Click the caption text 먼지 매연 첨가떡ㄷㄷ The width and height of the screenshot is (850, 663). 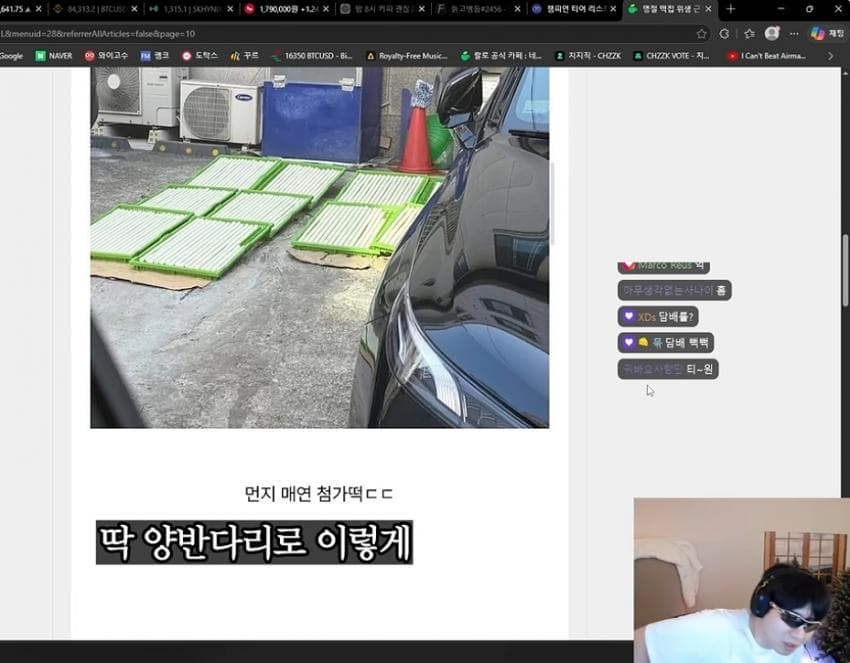tap(318, 494)
